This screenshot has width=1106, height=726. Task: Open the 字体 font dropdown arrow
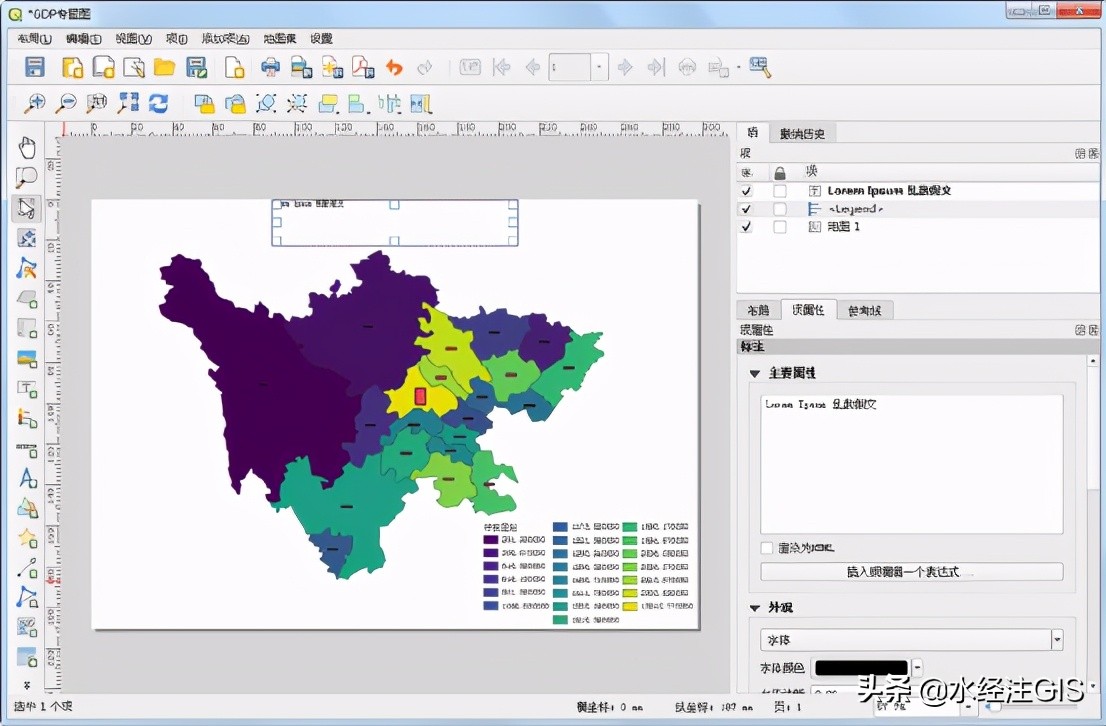click(x=1057, y=639)
